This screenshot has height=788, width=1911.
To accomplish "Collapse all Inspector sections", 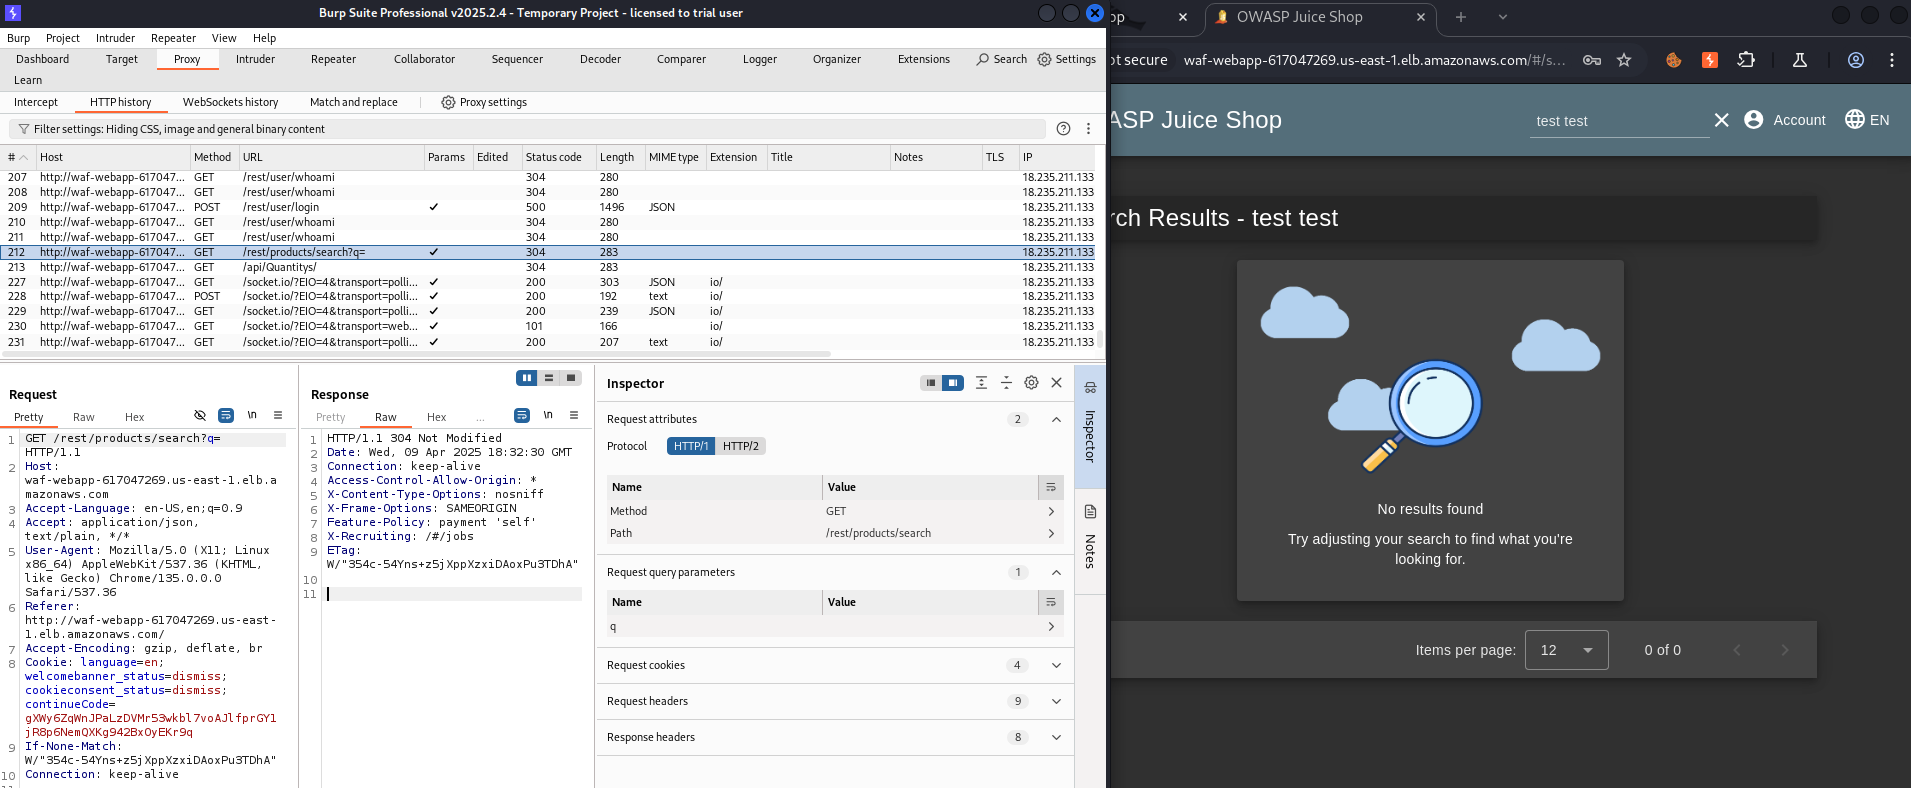I will coord(1006,383).
